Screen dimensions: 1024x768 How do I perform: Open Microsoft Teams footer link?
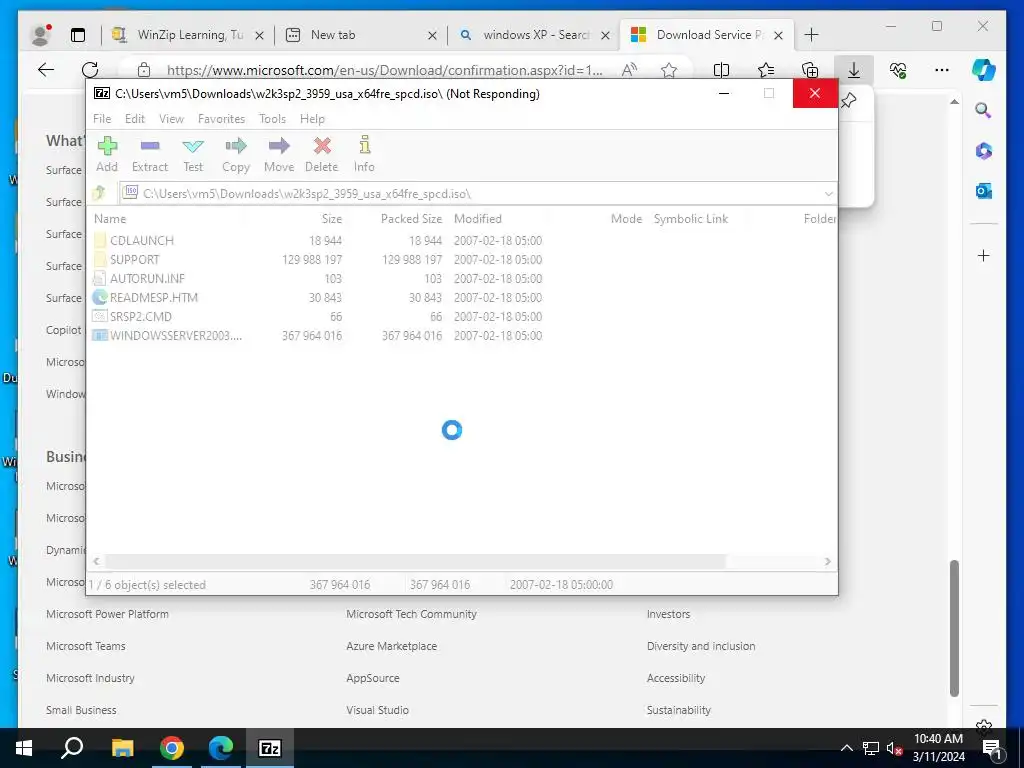pos(86,646)
